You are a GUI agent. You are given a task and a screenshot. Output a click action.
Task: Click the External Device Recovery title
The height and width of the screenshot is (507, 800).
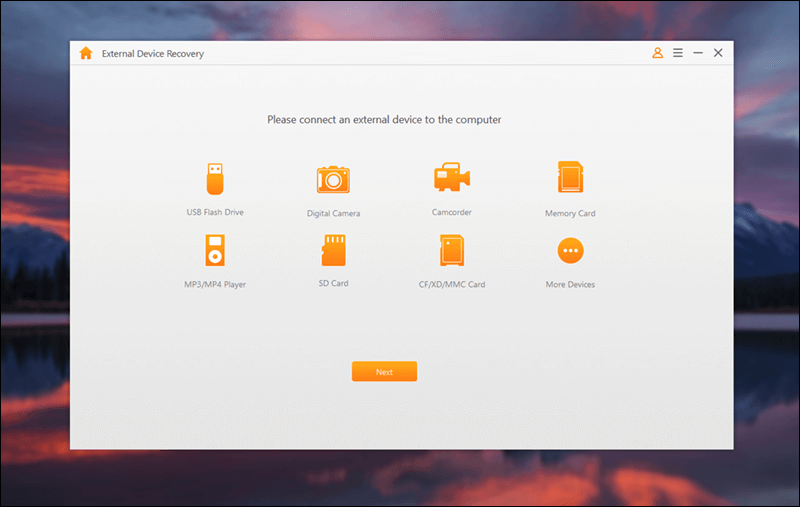click(153, 54)
